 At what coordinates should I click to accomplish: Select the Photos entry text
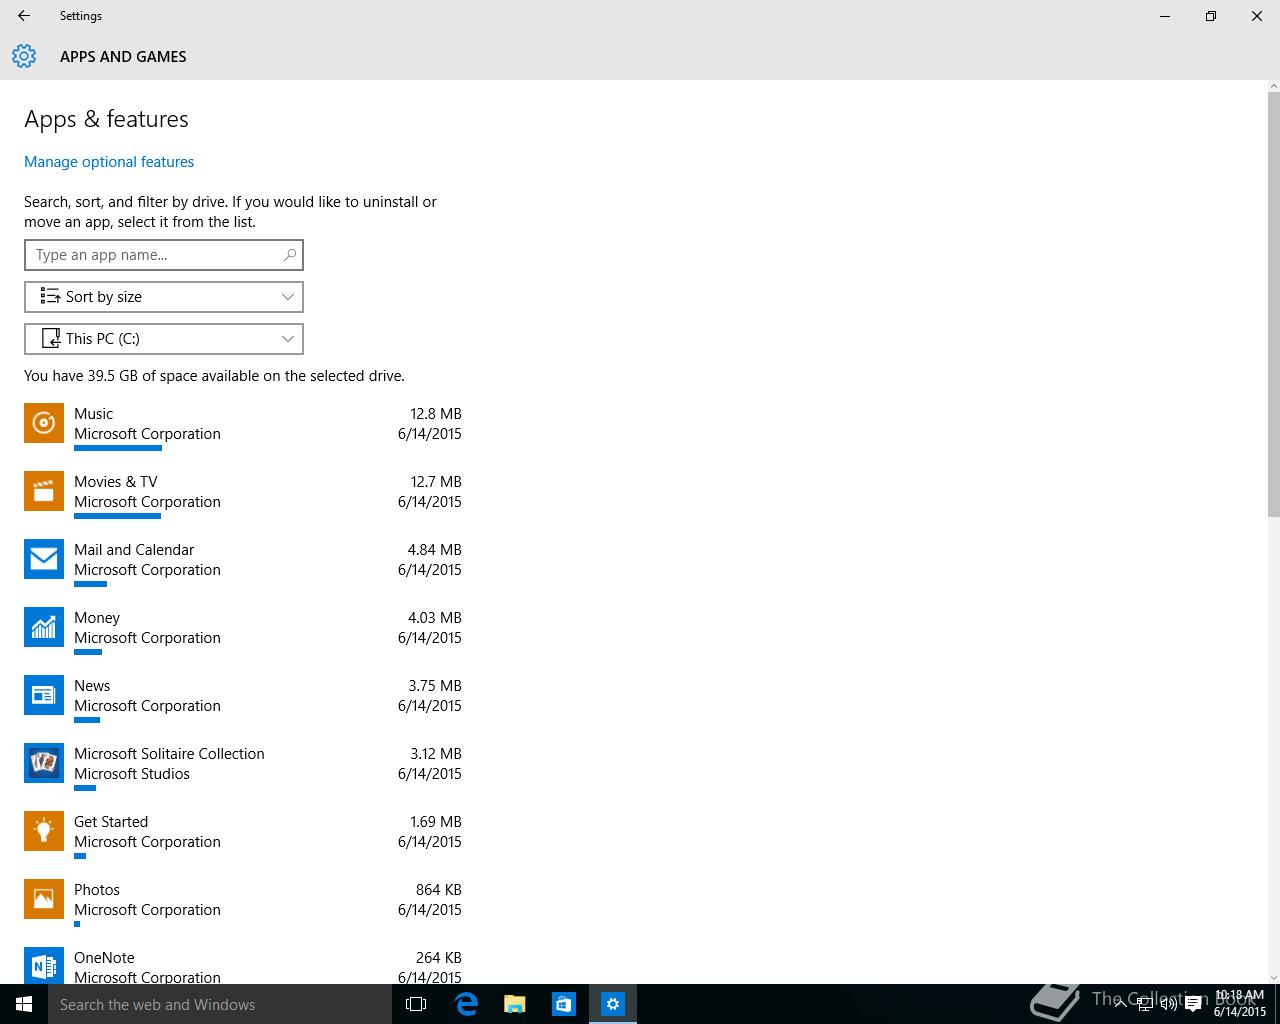(x=97, y=890)
